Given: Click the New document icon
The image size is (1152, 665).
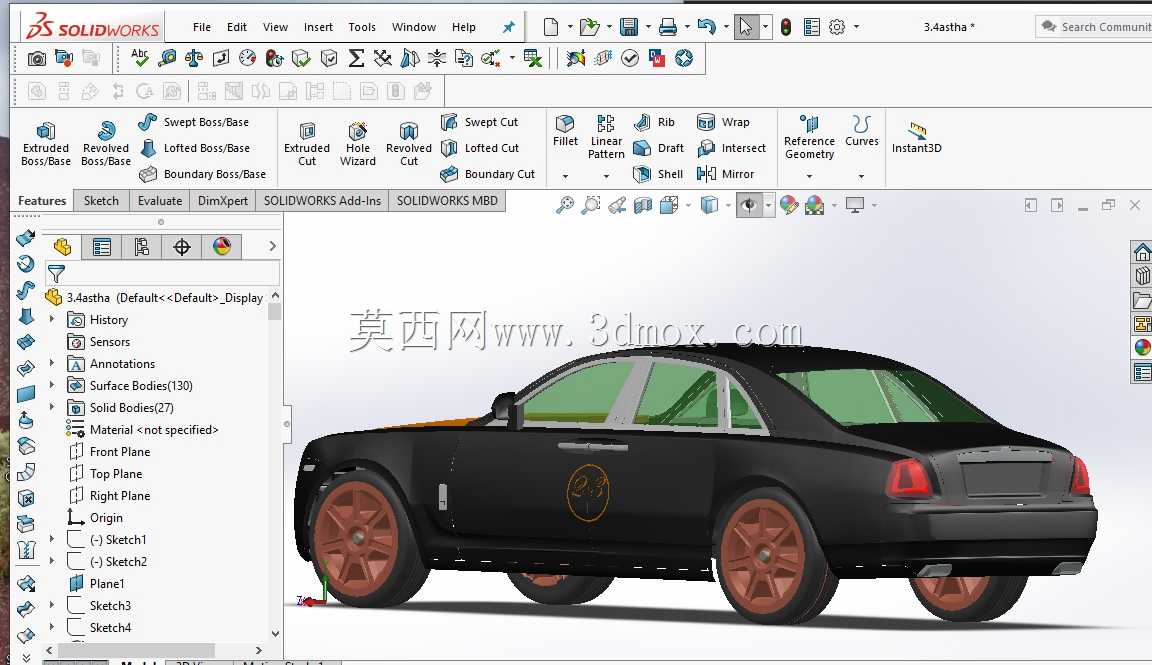Looking at the screenshot, I should [x=550, y=27].
